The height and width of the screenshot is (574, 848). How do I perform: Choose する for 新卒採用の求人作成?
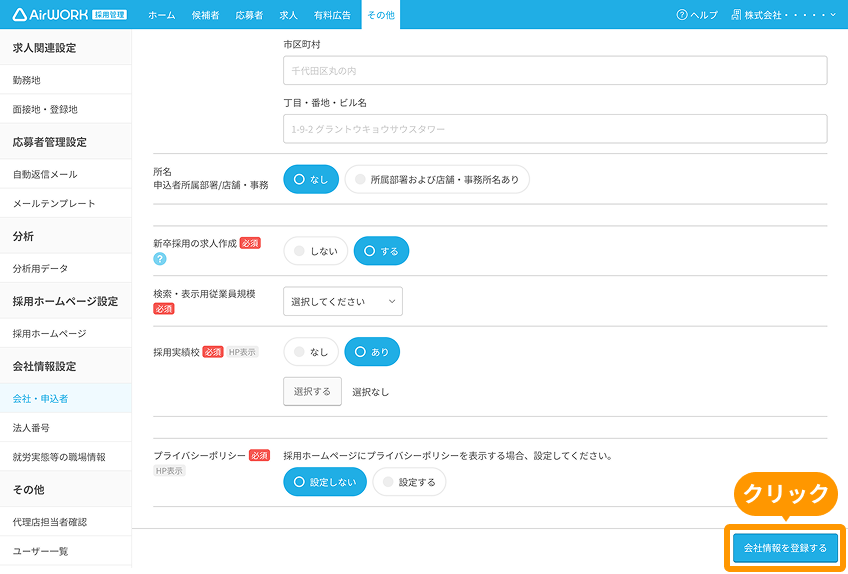tap(381, 251)
